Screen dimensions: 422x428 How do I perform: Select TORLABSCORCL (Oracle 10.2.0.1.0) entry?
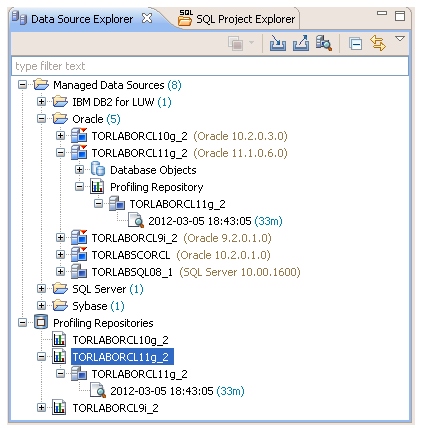[181, 255]
